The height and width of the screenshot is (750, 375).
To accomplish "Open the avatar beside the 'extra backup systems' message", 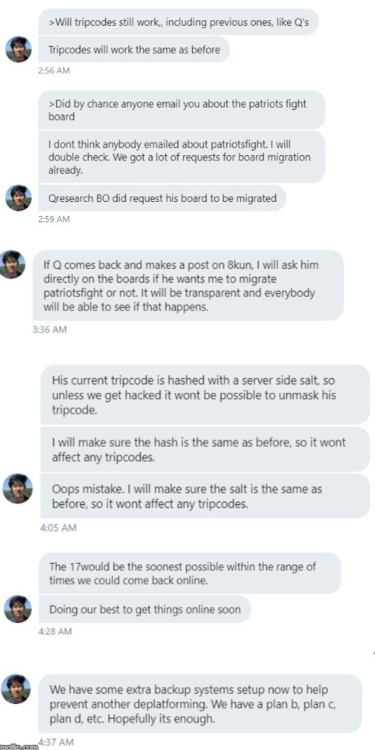I will pyautogui.click(x=16, y=688).
